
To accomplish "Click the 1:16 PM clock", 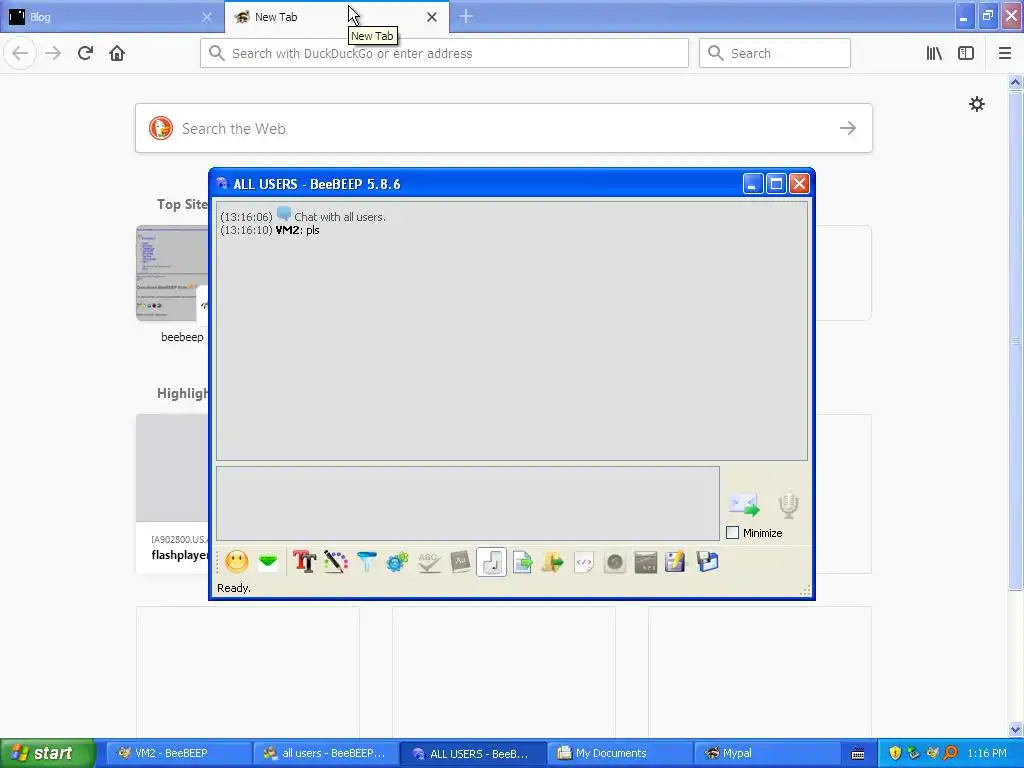I will (x=987, y=753).
